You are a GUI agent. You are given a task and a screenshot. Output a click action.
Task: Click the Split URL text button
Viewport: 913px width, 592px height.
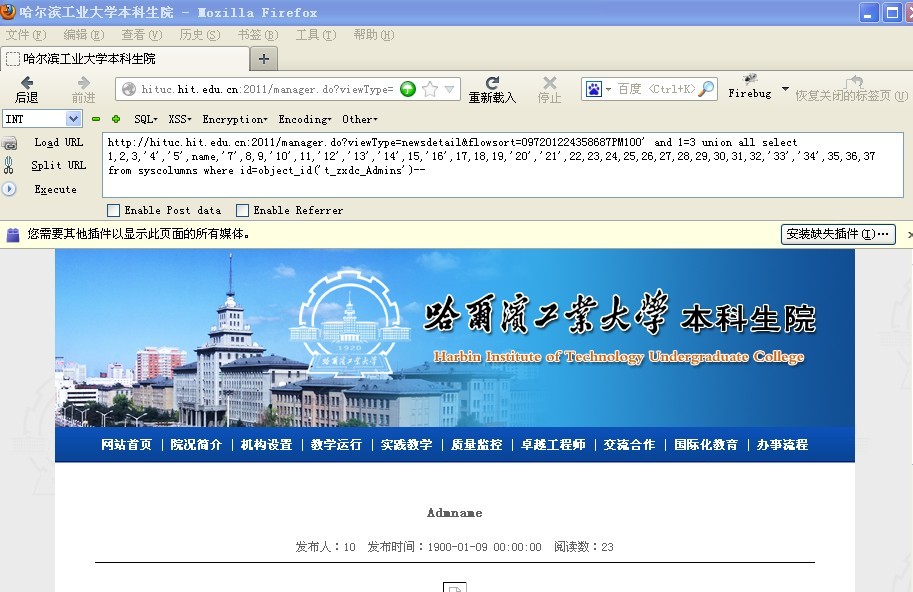click(x=58, y=165)
